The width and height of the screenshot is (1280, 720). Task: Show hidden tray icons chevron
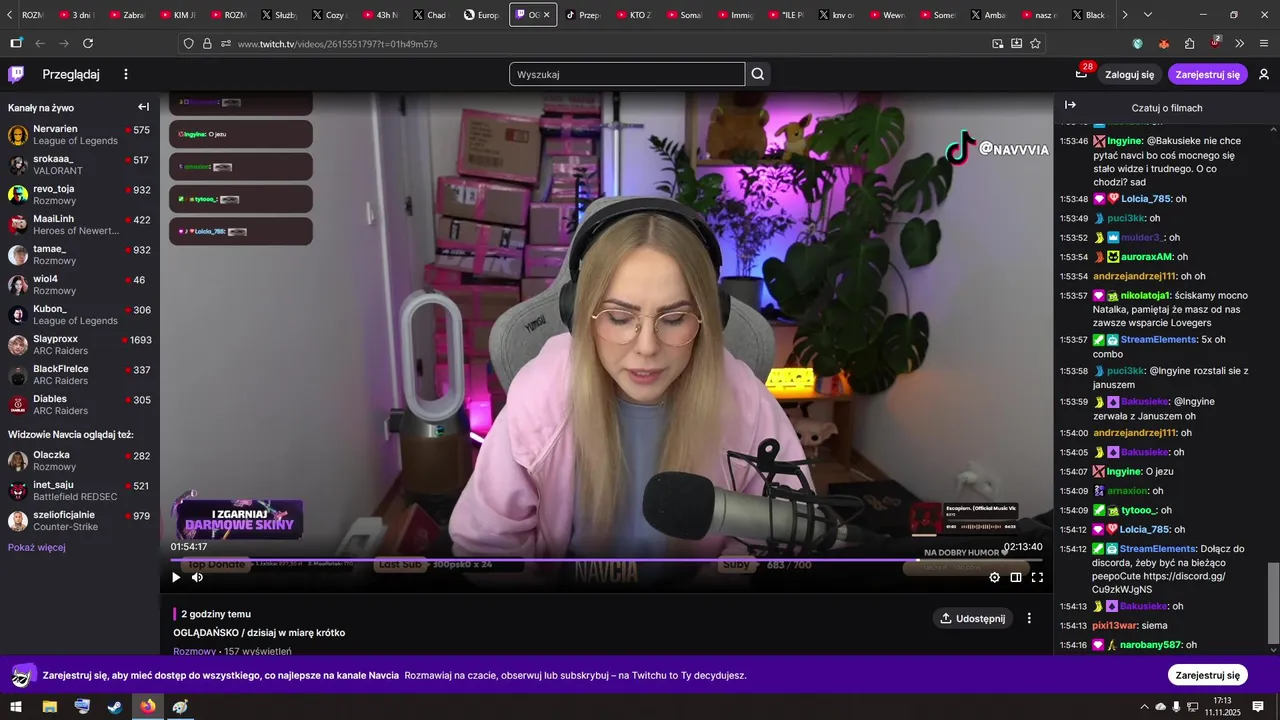point(1144,707)
